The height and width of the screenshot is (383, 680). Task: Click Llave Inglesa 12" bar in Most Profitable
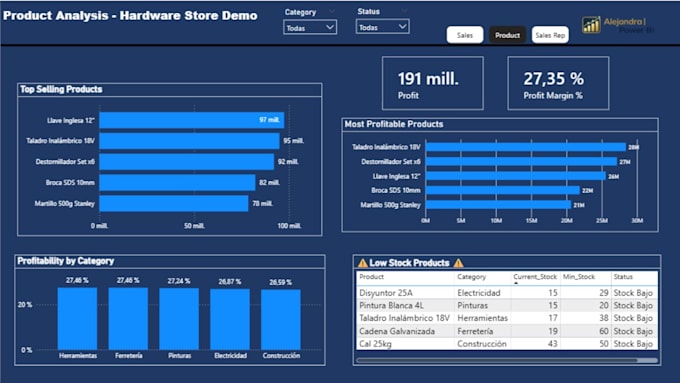516,176
